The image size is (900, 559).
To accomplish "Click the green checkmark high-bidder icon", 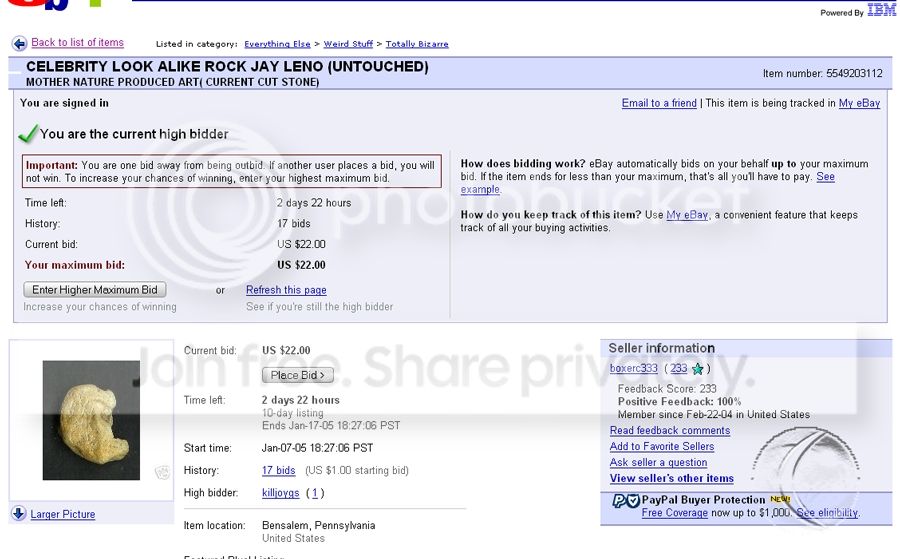I will [x=28, y=134].
